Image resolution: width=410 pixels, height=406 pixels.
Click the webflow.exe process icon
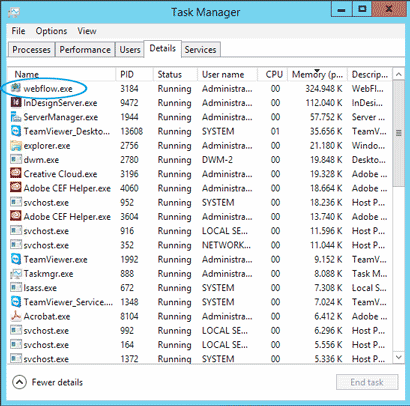click(16, 88)
